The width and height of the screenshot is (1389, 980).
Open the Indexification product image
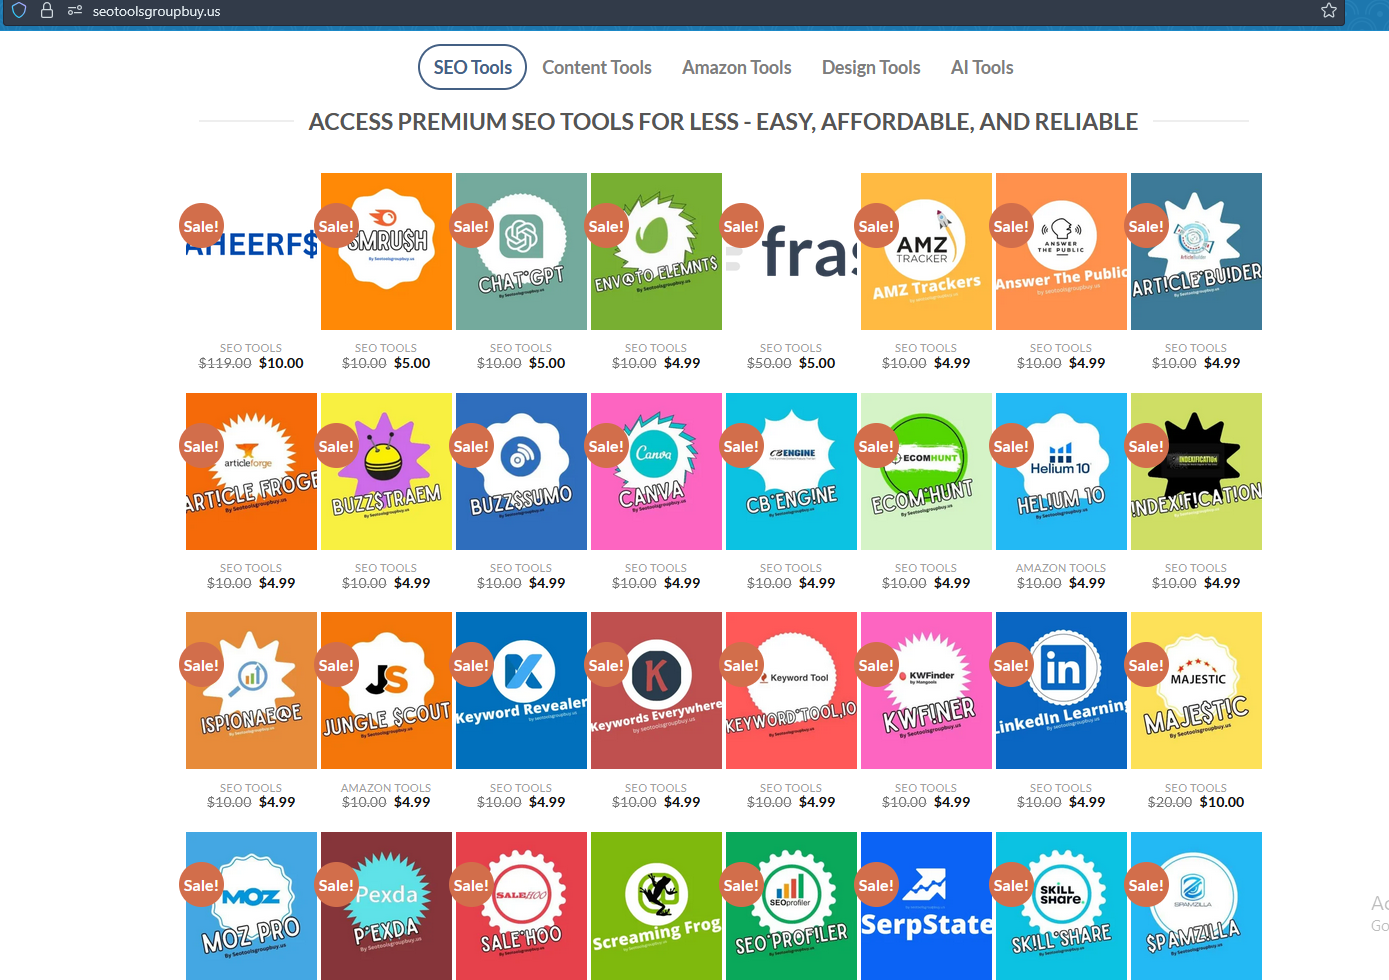coord(1196,471)
